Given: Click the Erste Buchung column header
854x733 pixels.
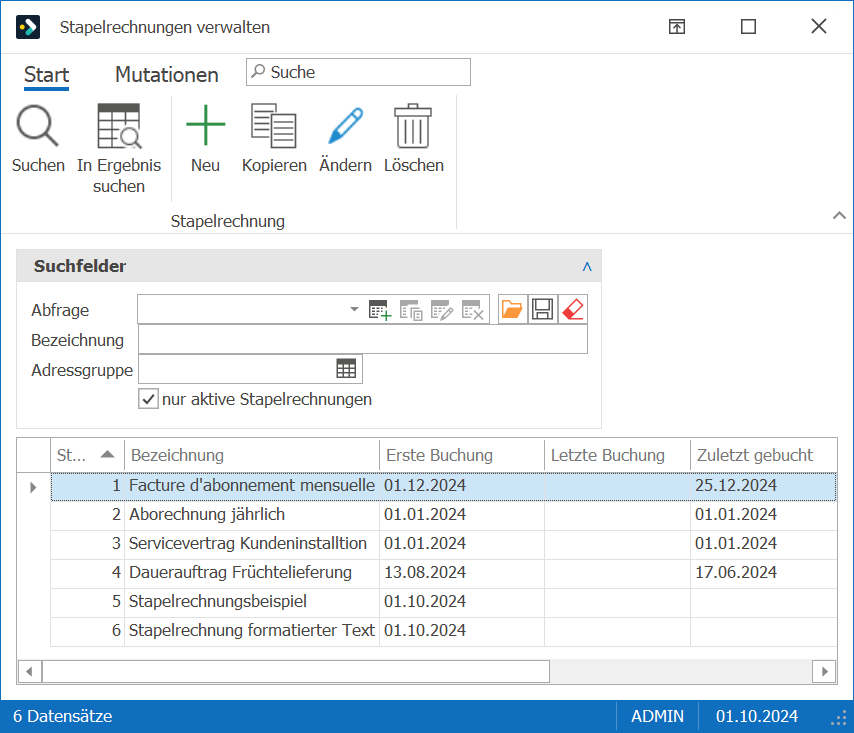Looking at the screenshot, I should [462, 455].
